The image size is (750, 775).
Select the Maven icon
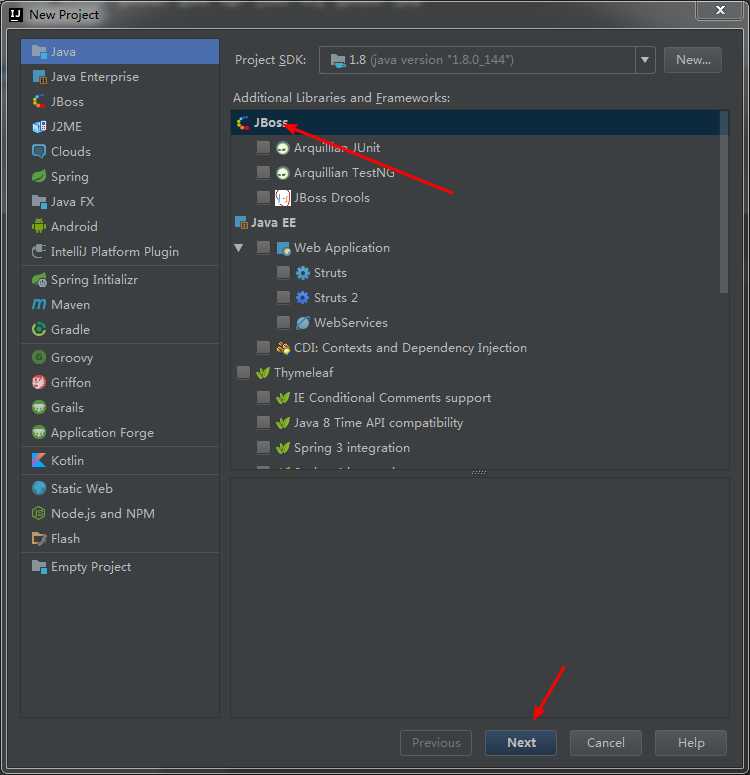[39, 304]
